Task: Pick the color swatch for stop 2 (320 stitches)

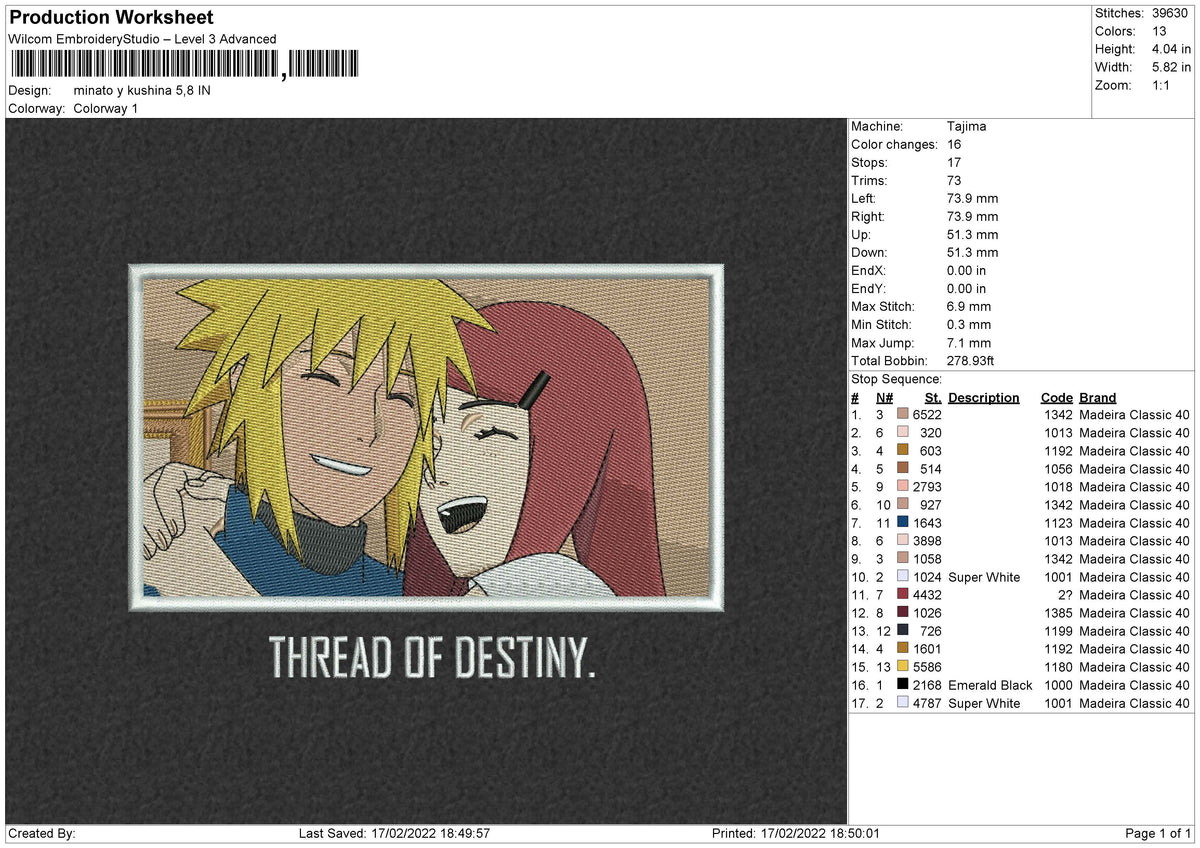Action: (903, 432)
